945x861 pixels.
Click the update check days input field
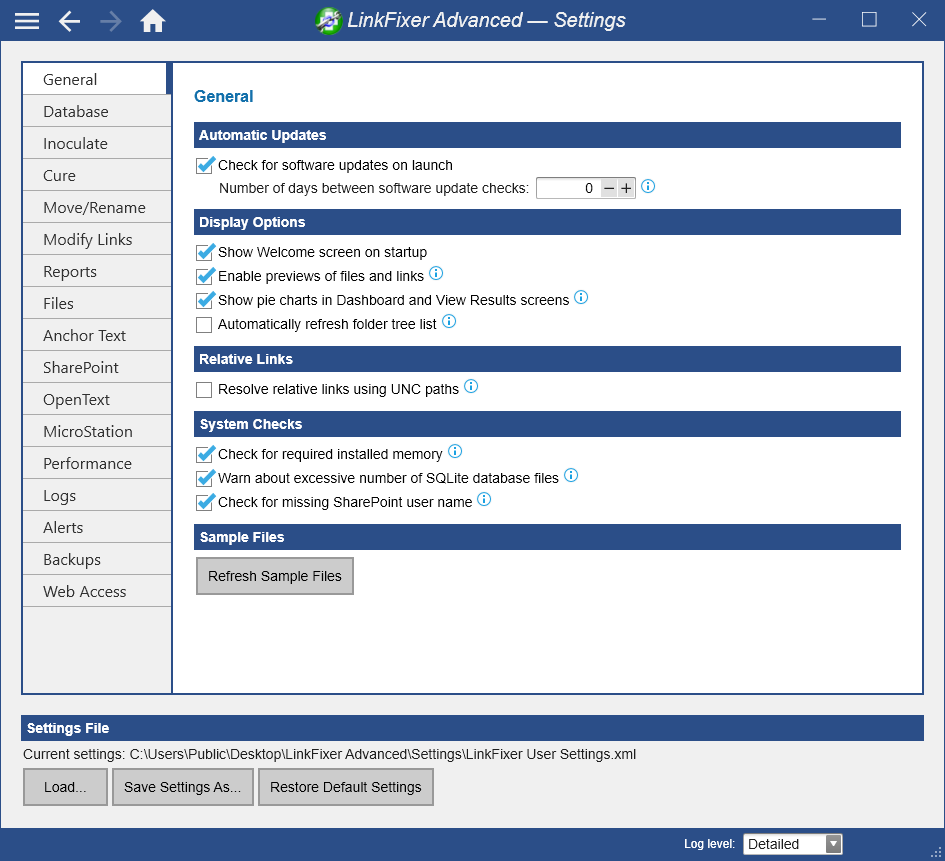pos(568,189)
